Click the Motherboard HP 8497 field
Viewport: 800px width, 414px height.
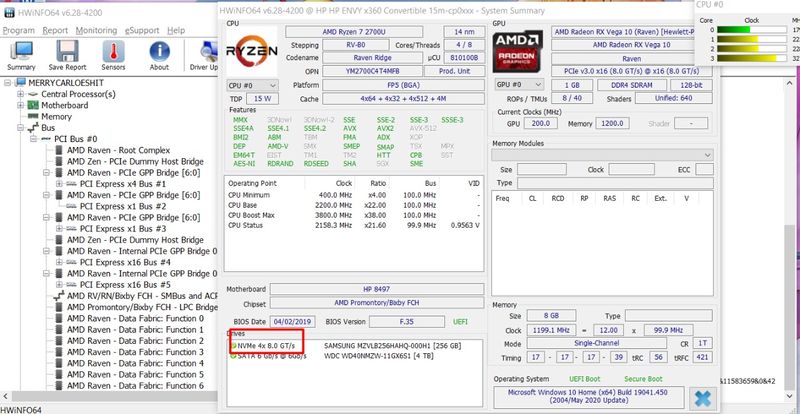tap(377, 289)
